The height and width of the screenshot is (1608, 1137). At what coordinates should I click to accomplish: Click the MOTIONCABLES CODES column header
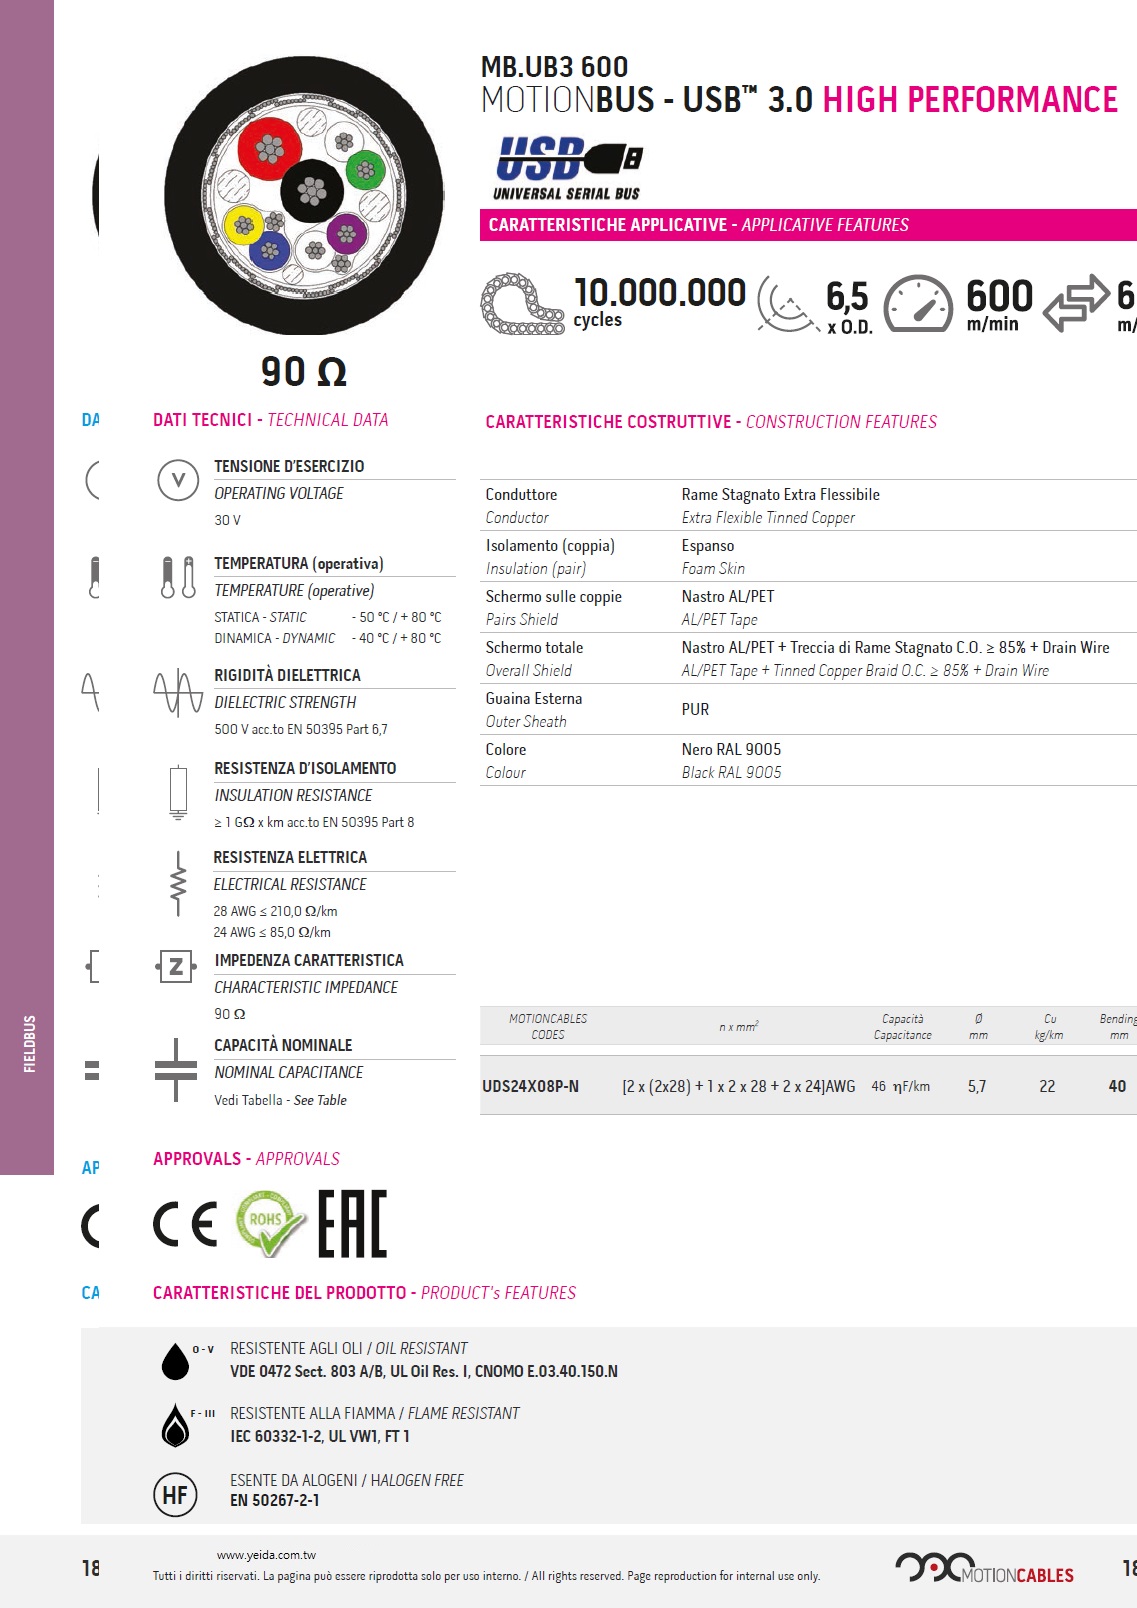point(548,1027)
